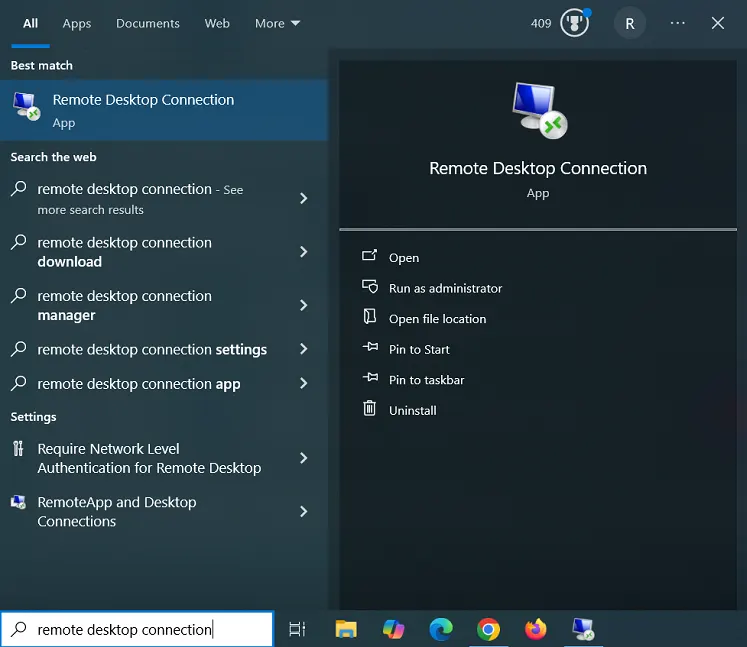Screen dimensions: 747x647
Task: Open the R user account avatar
Action: pyautogui.click(x=629, y=23)
